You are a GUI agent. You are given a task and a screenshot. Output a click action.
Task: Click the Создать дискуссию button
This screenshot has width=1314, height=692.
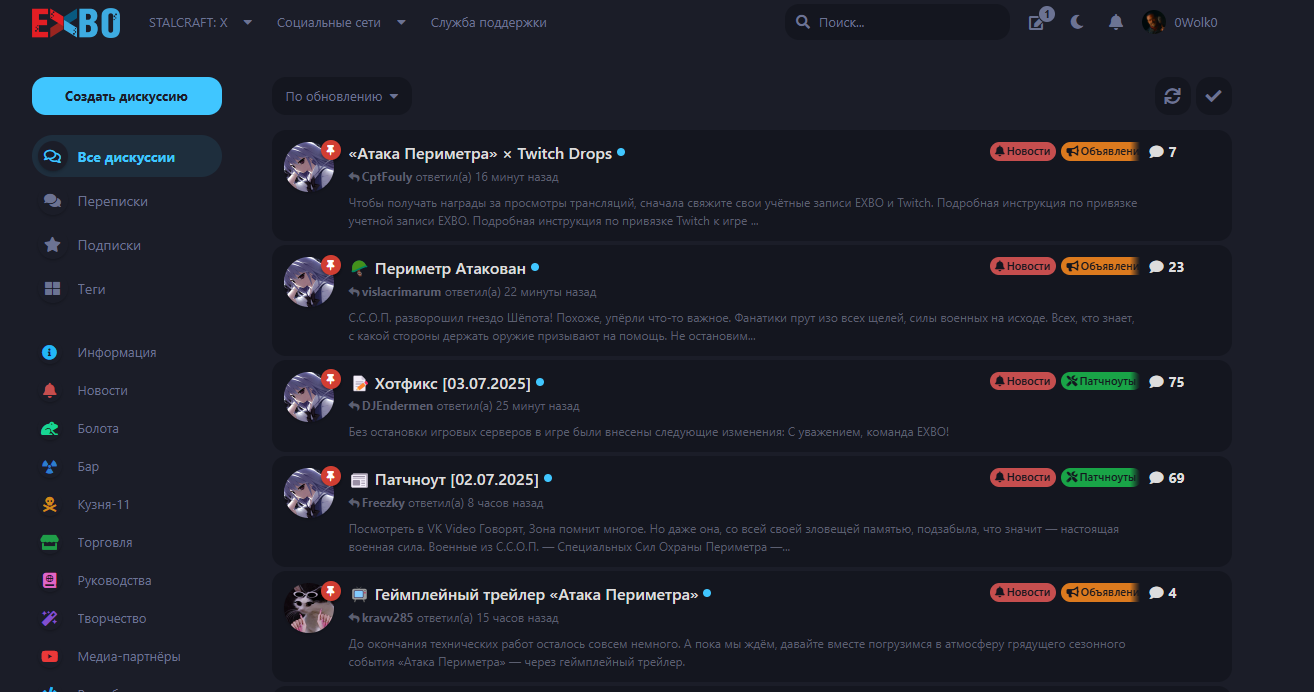pos(127,96)
